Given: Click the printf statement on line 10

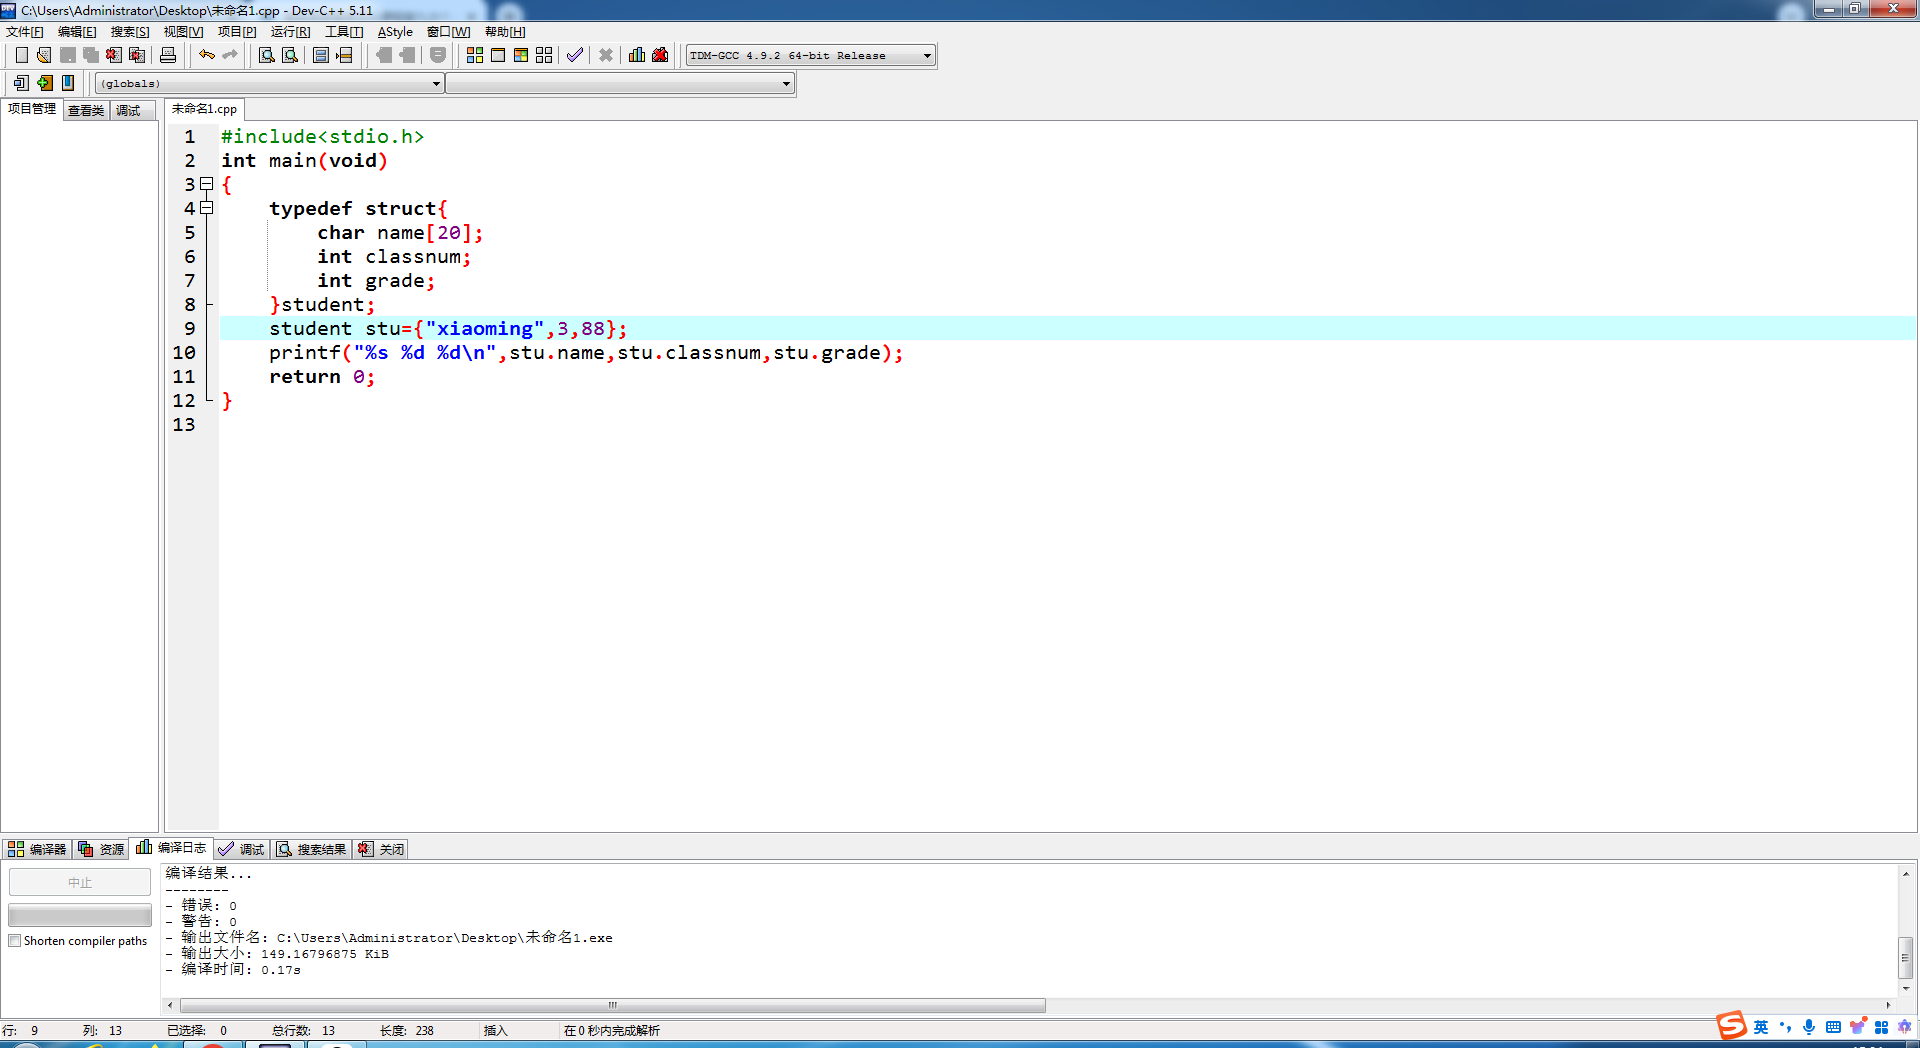Looking at the screenshot, I should 586,352.
